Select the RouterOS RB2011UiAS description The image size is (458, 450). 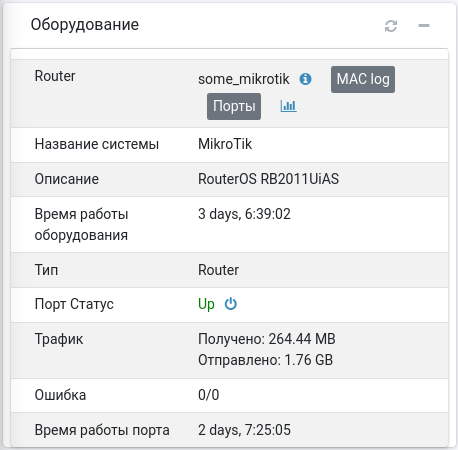click(268, 179)
